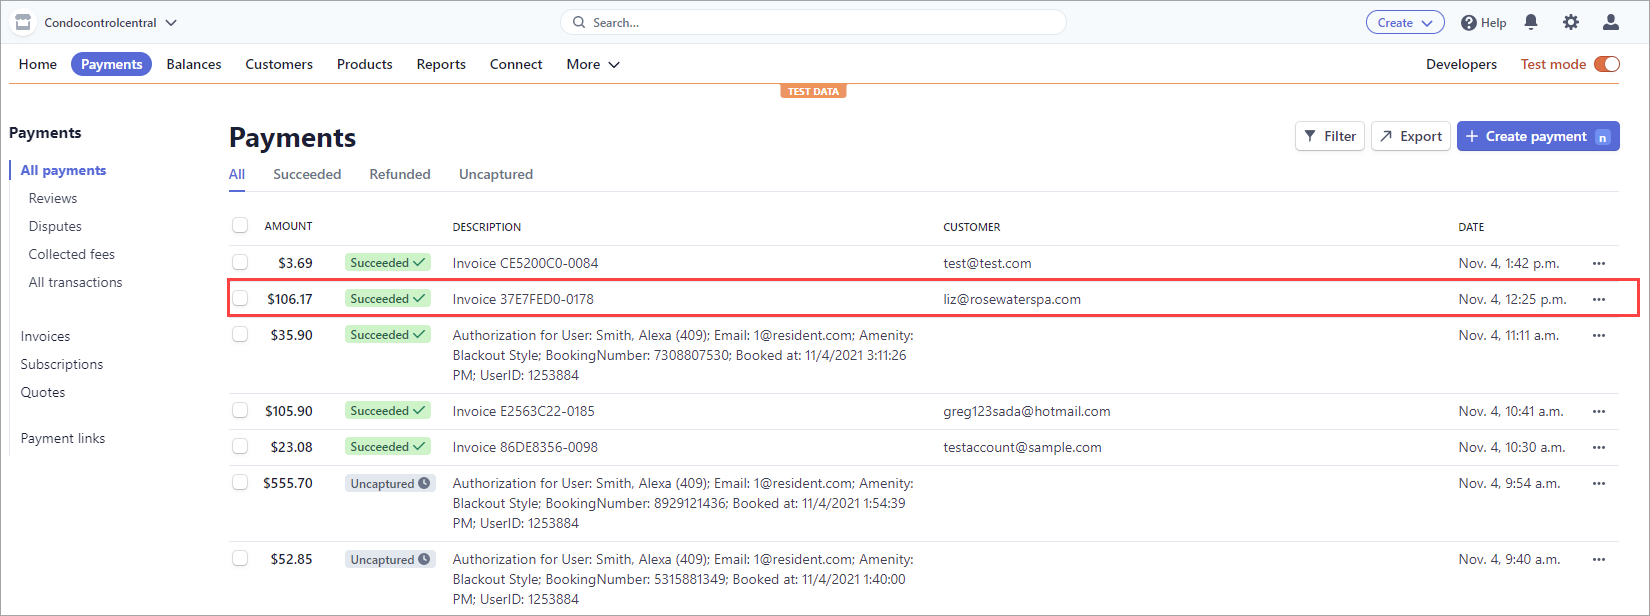Toggle the Test mode switch
The width and height of the screenshot is (1650, 616).
1606,64
